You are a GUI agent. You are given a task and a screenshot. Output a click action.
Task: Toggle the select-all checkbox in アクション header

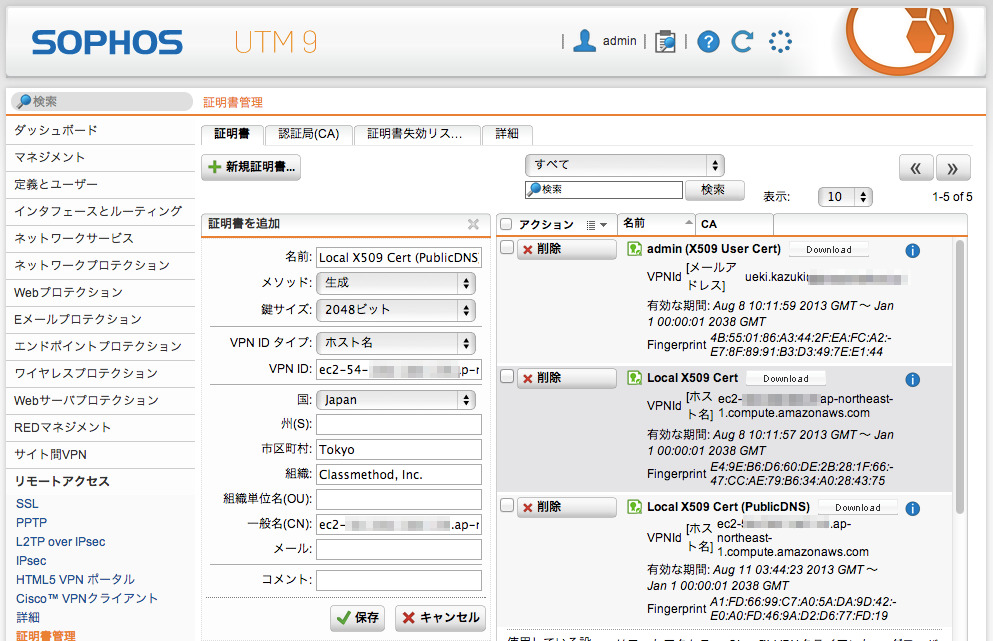coord(506,224)
